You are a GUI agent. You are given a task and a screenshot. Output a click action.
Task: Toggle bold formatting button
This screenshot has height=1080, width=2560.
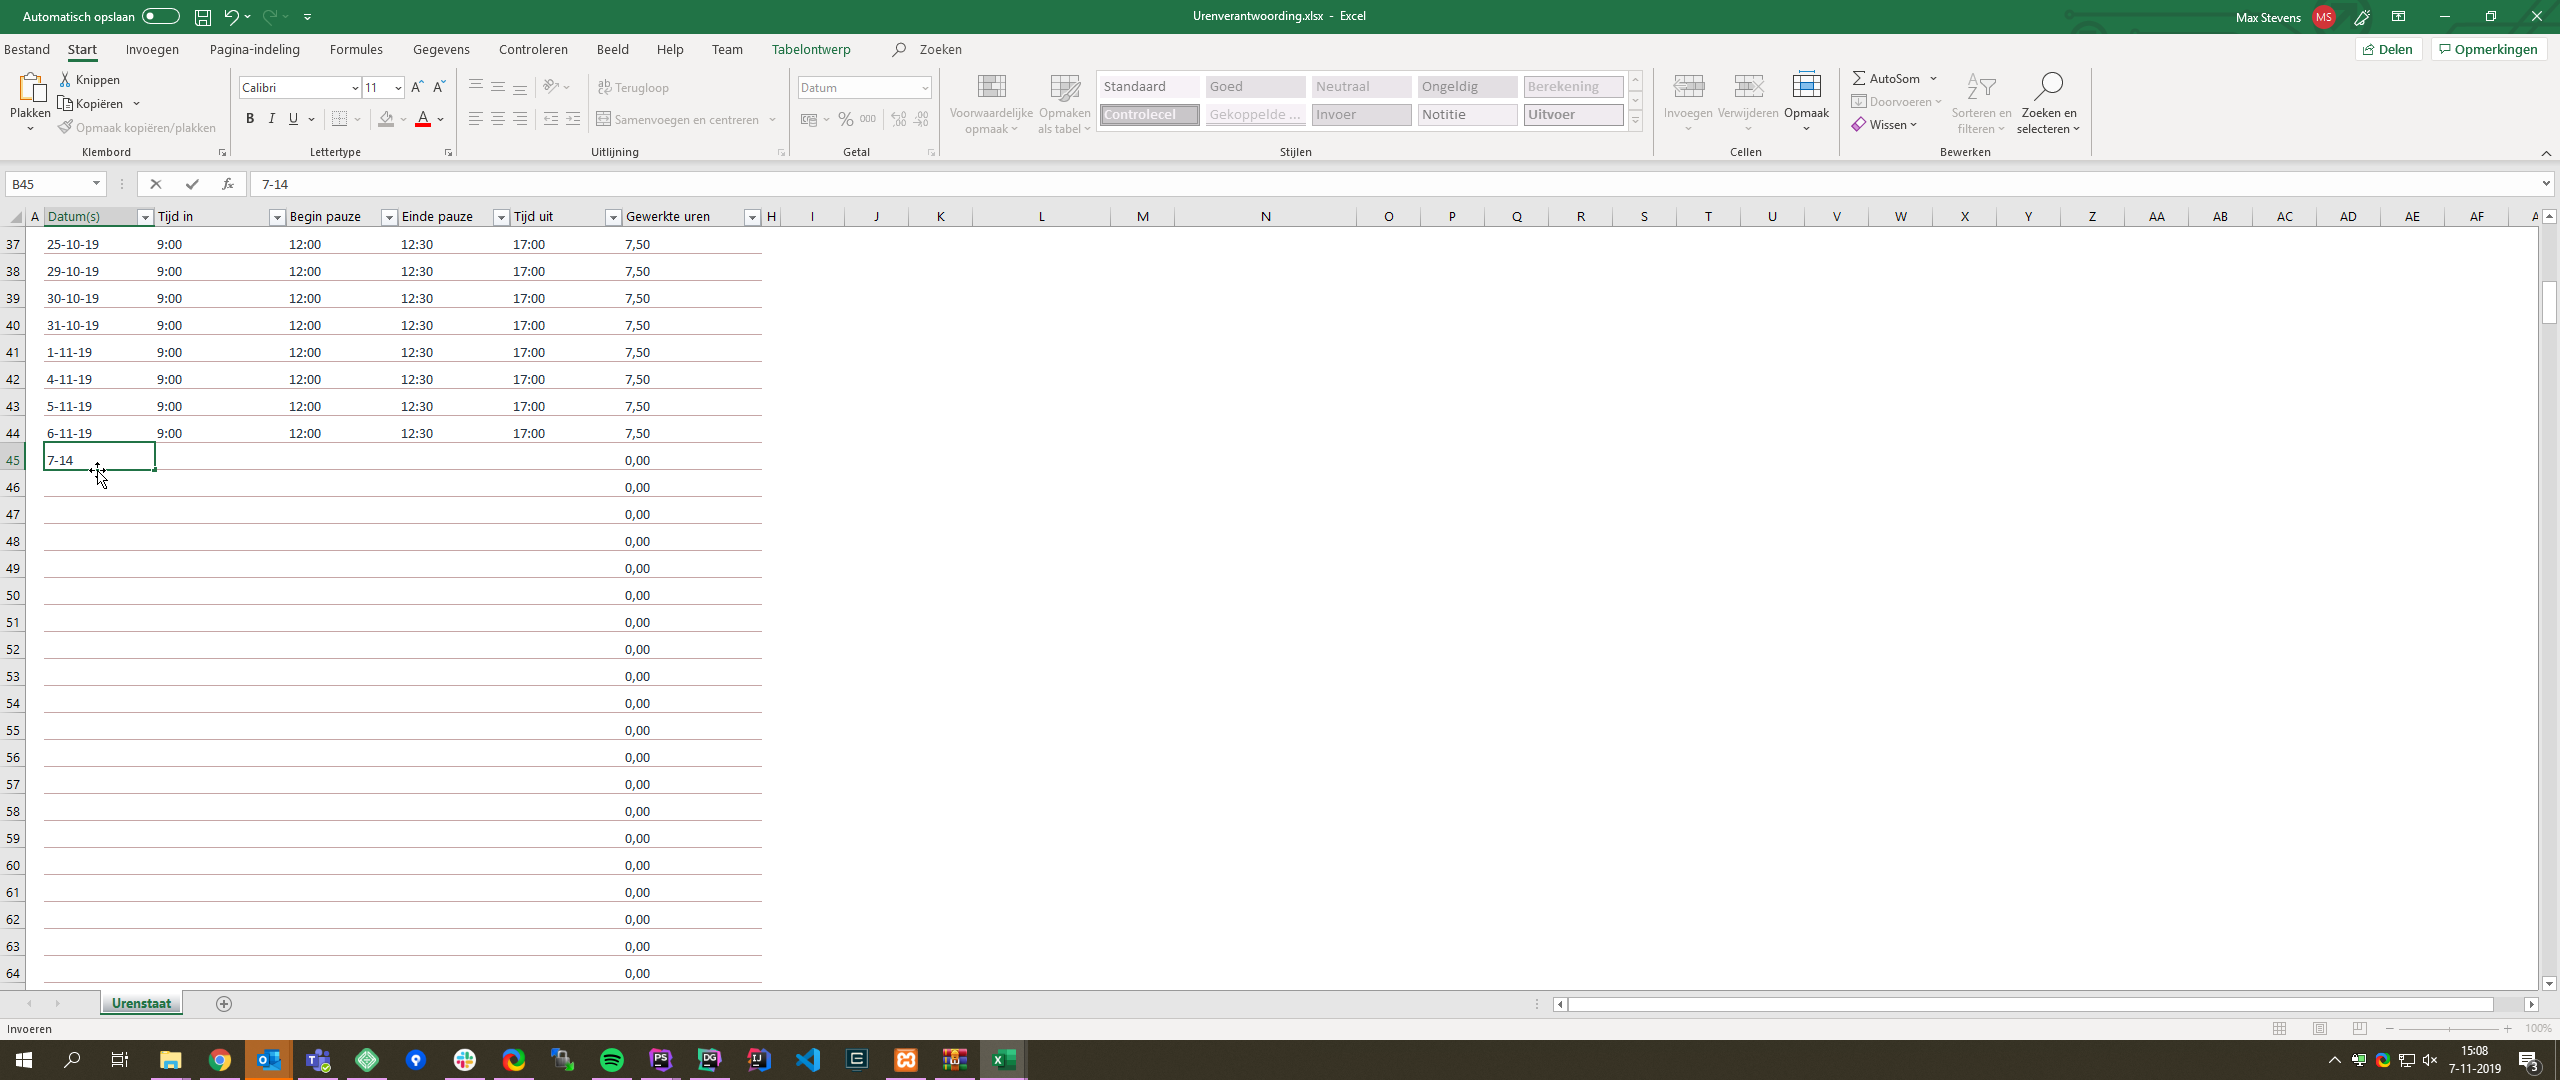(249, 119)
